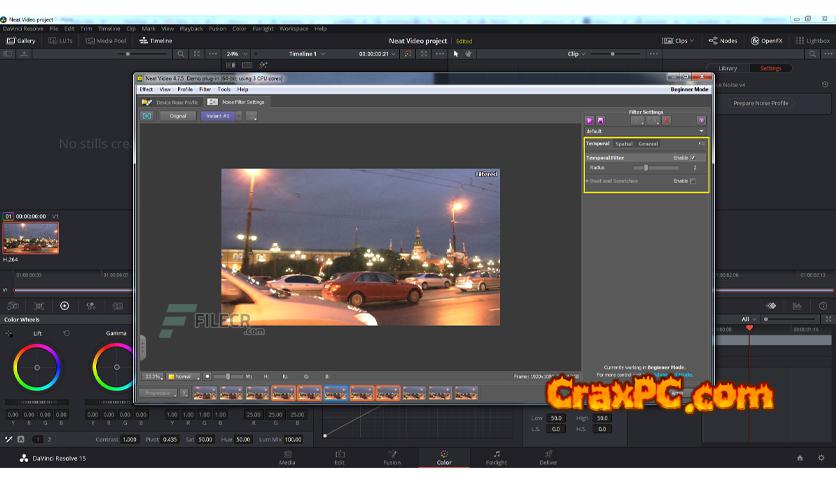This screenshot has width=836, height=484.
Task: Switch to the Spatial tab
Action: 624,144
